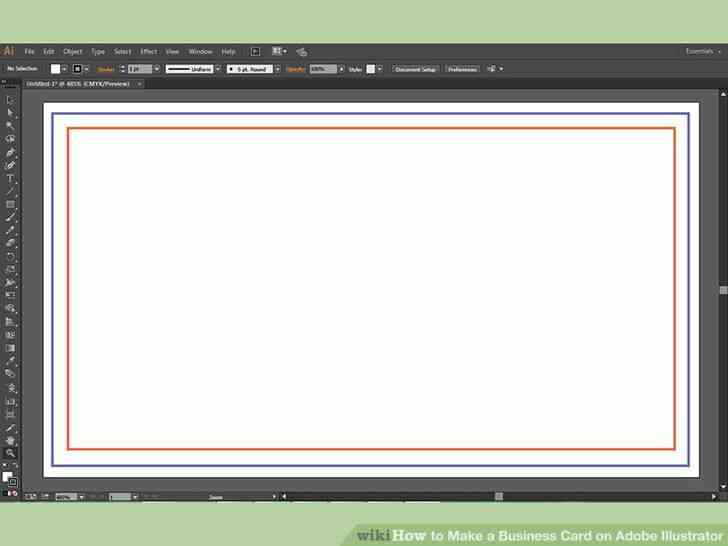This screenshot has width=728, height=546.
Task: Click the toolbox fill color box
Action: (6, 477)
